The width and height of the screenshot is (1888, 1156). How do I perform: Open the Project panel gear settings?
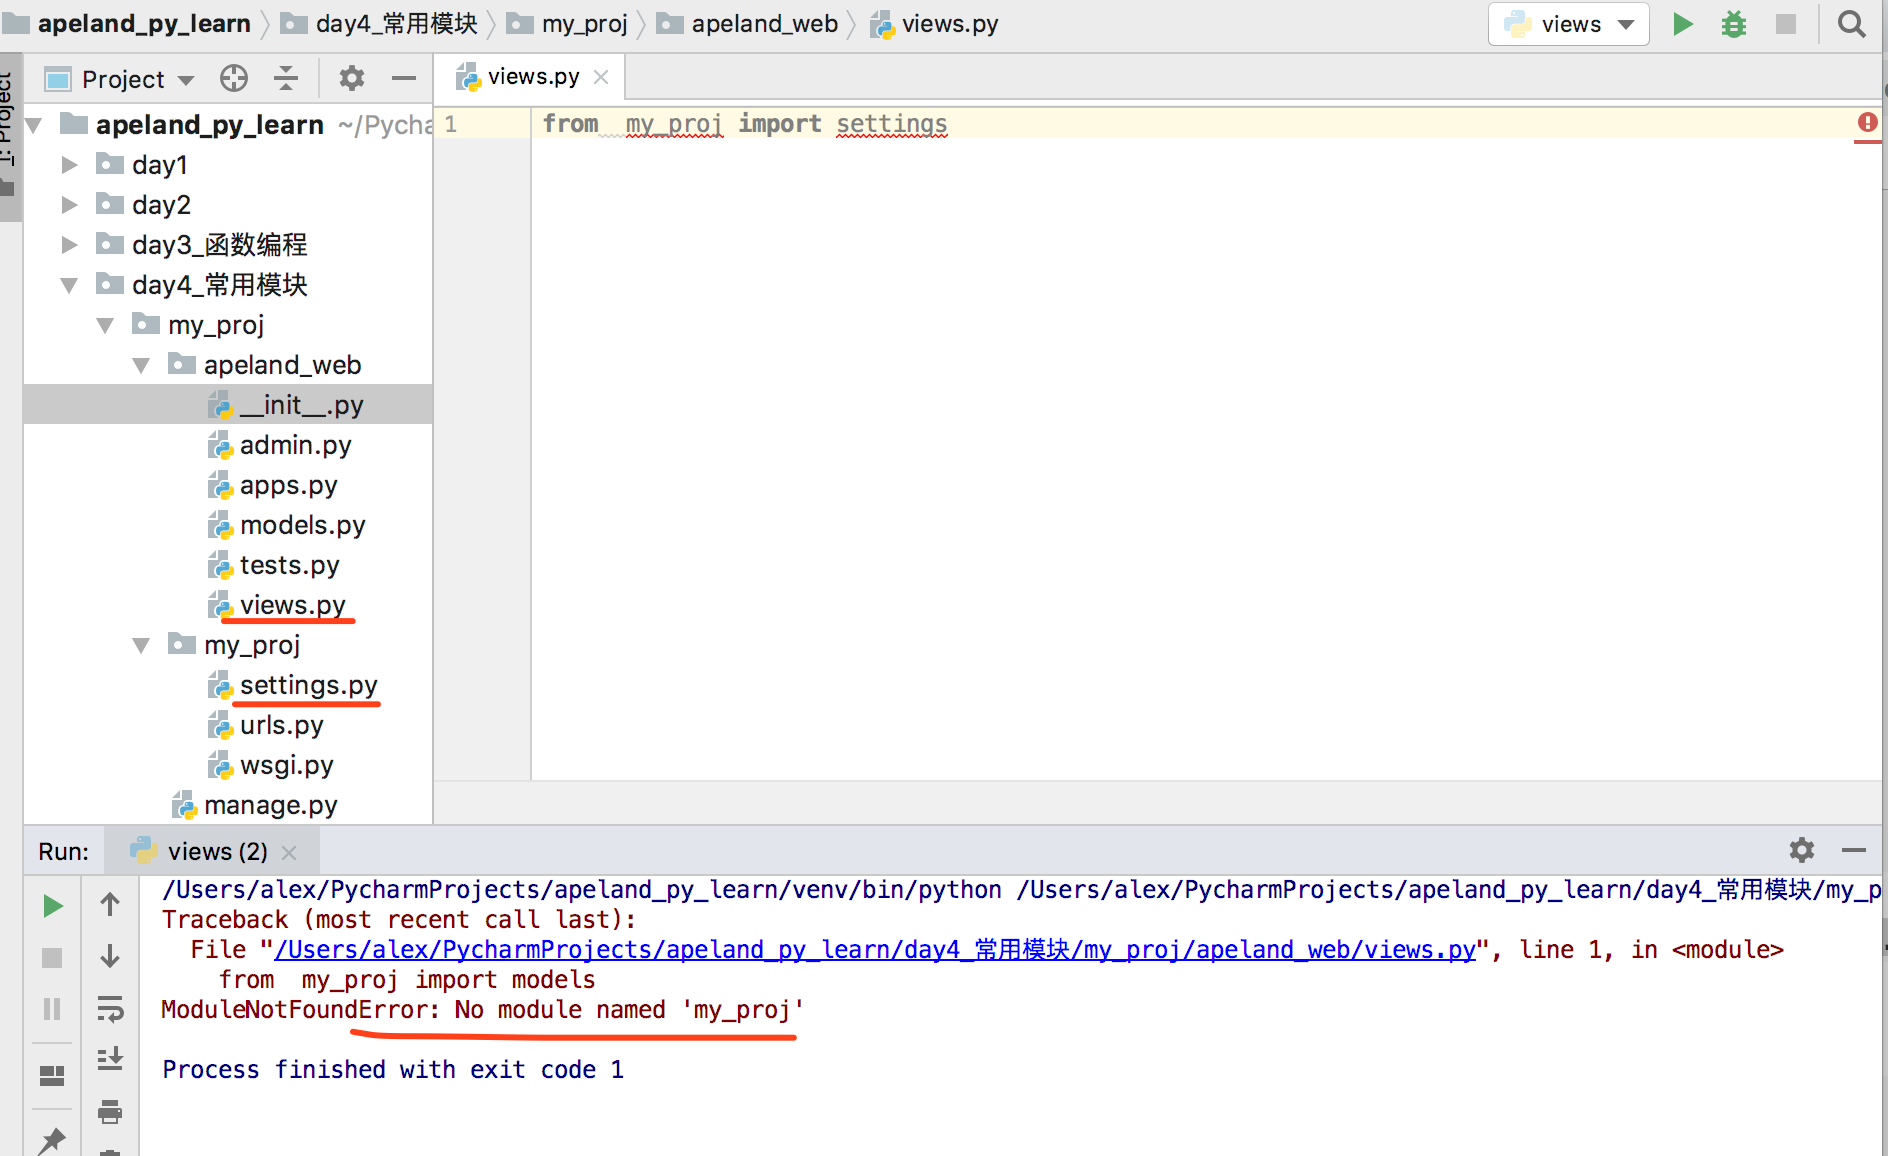[x=352, y=78]
